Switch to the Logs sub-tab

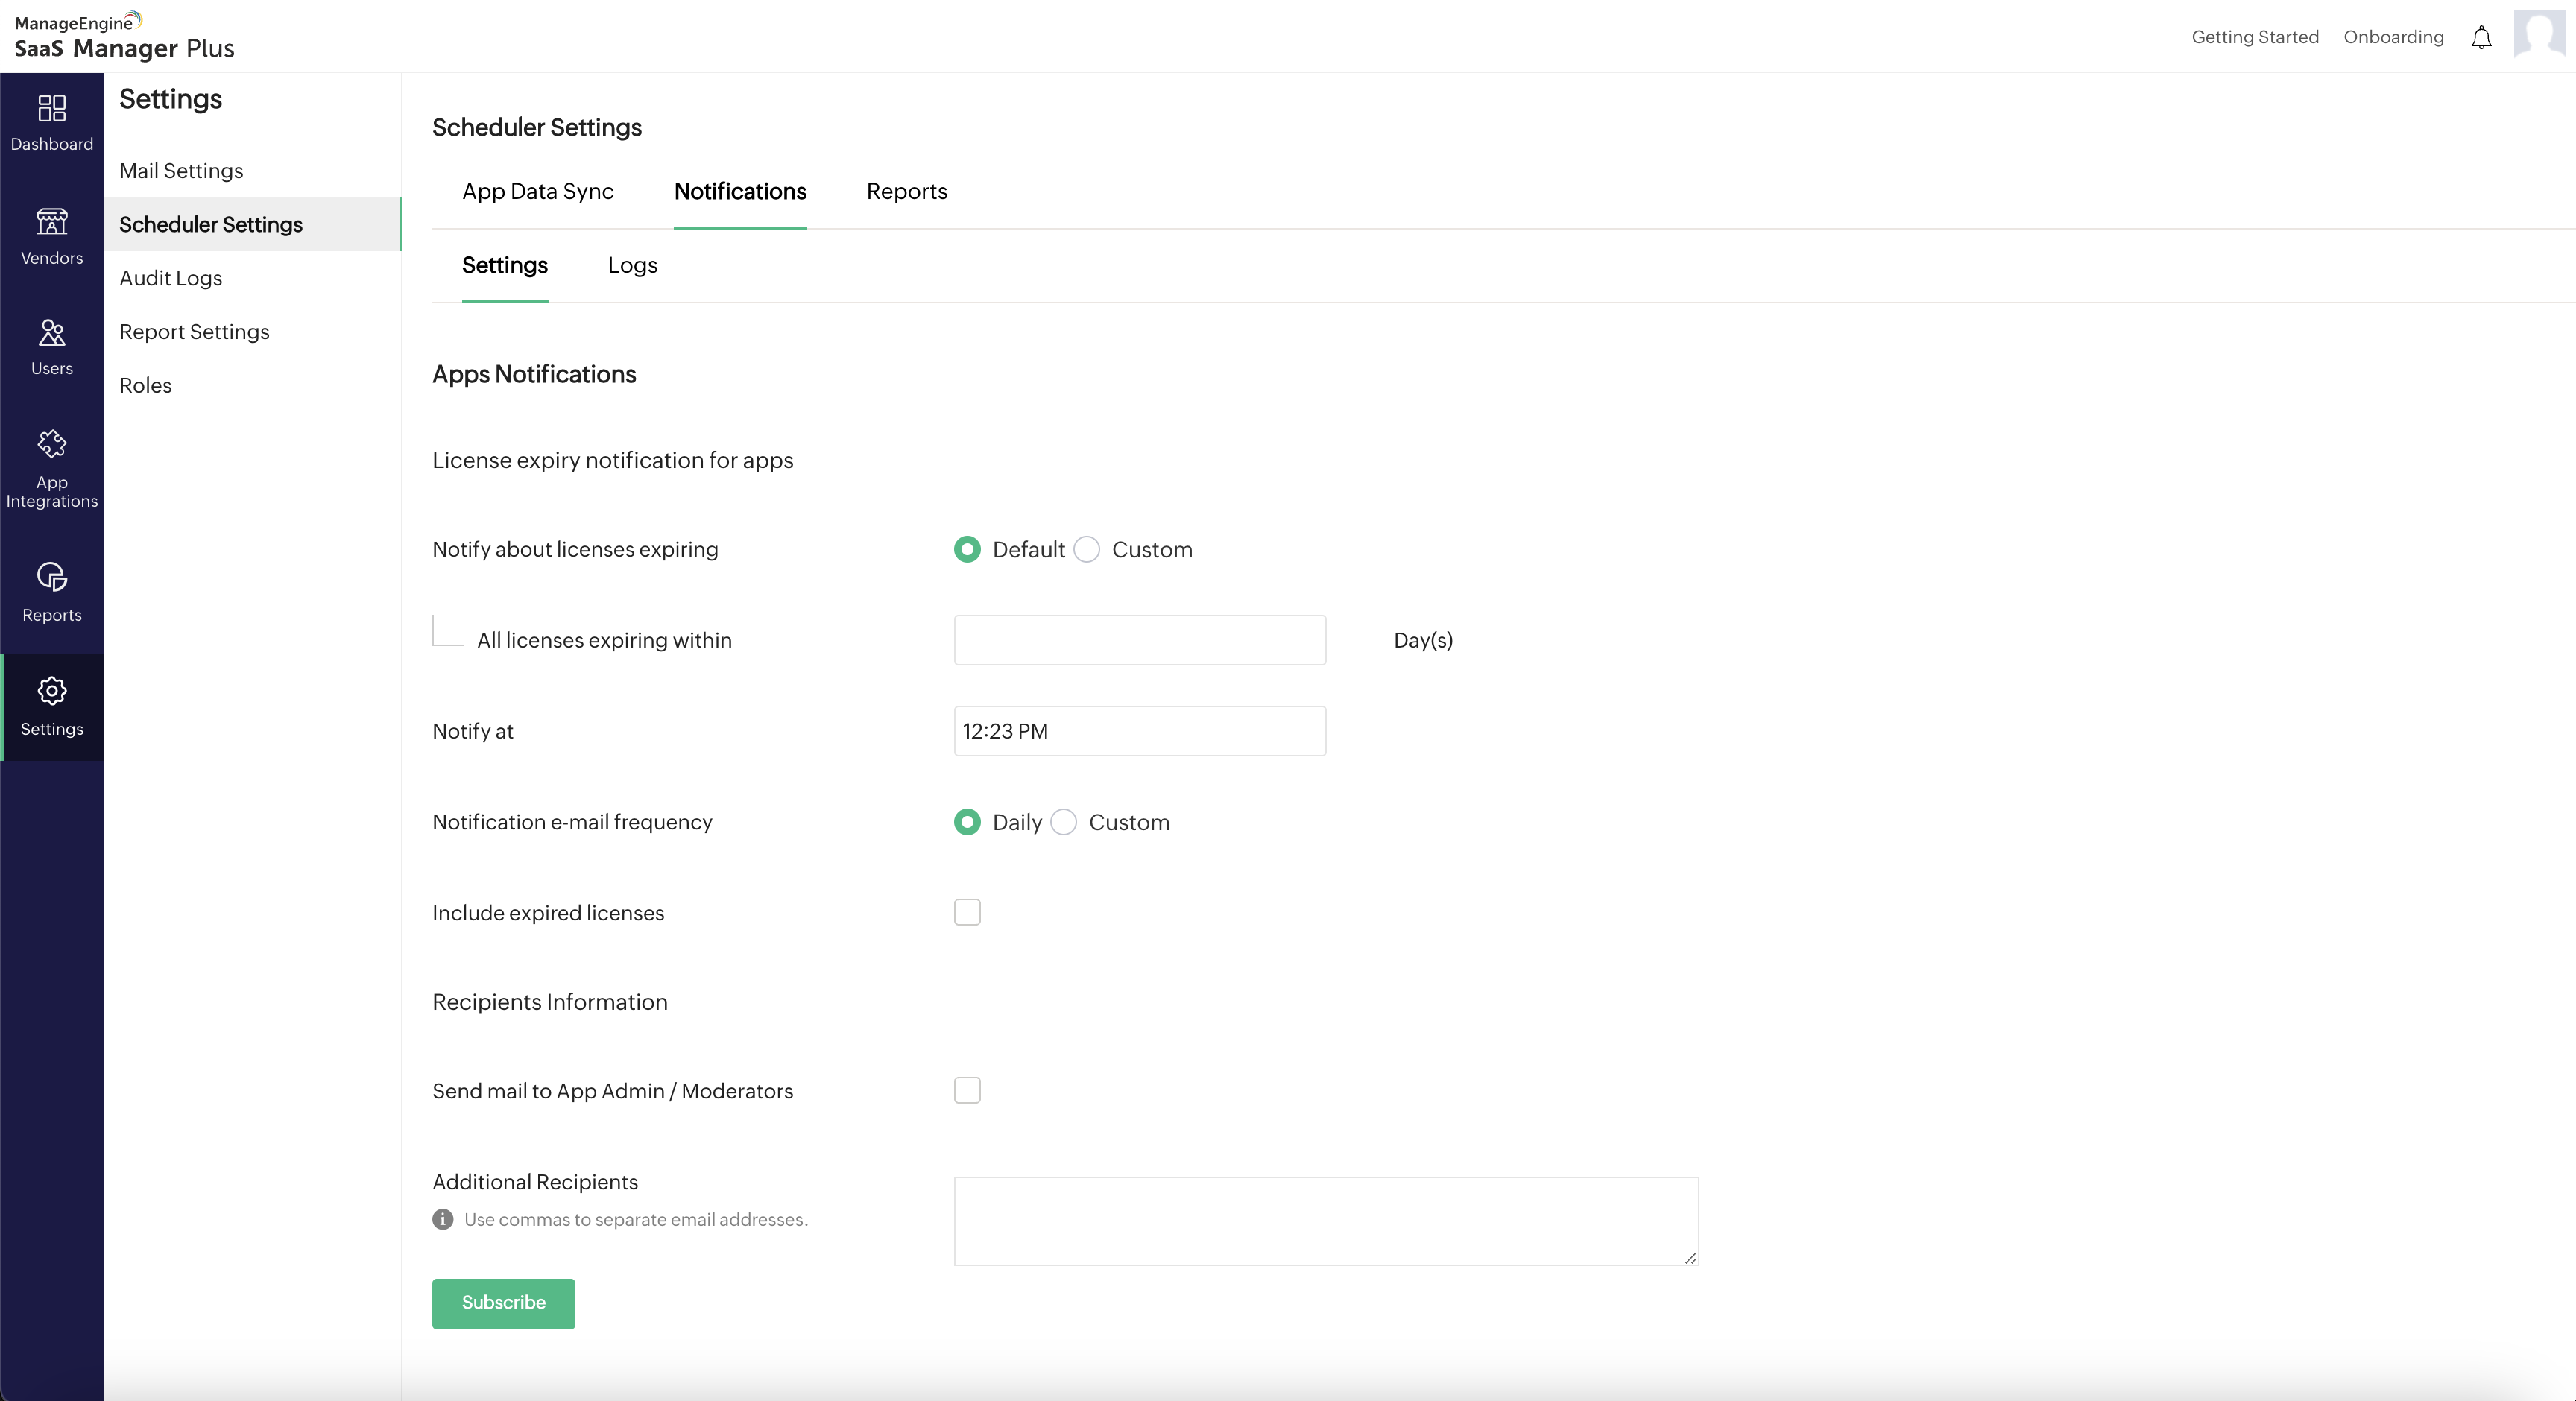tap(632, 265)
